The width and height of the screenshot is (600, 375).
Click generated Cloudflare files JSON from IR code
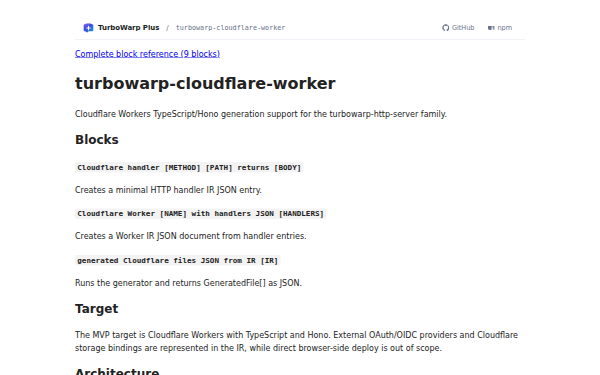tap(178, 261)
